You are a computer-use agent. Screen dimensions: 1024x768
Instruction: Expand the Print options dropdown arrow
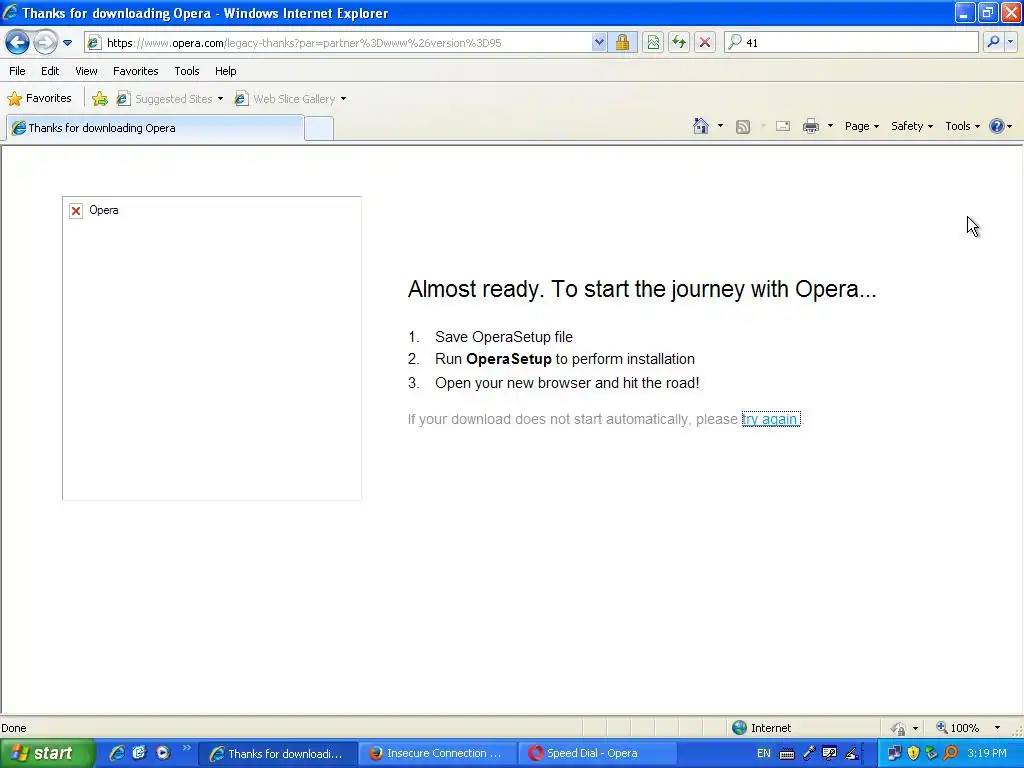830,126
